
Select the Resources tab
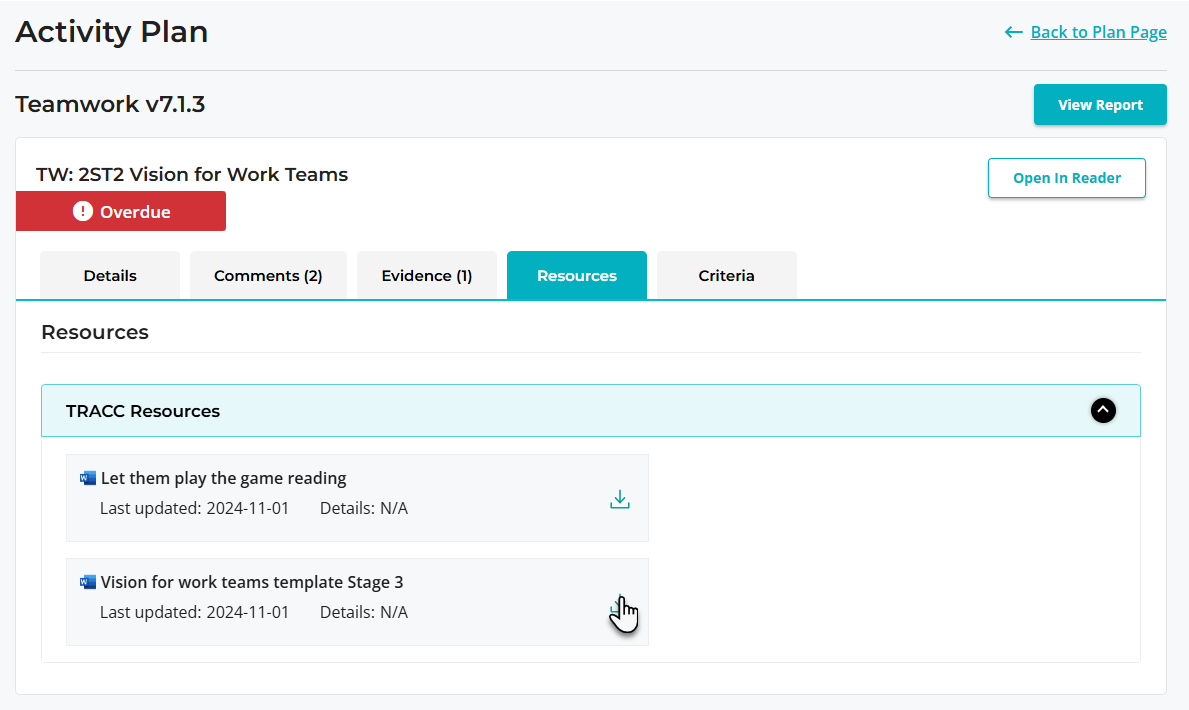click(577, 276)
